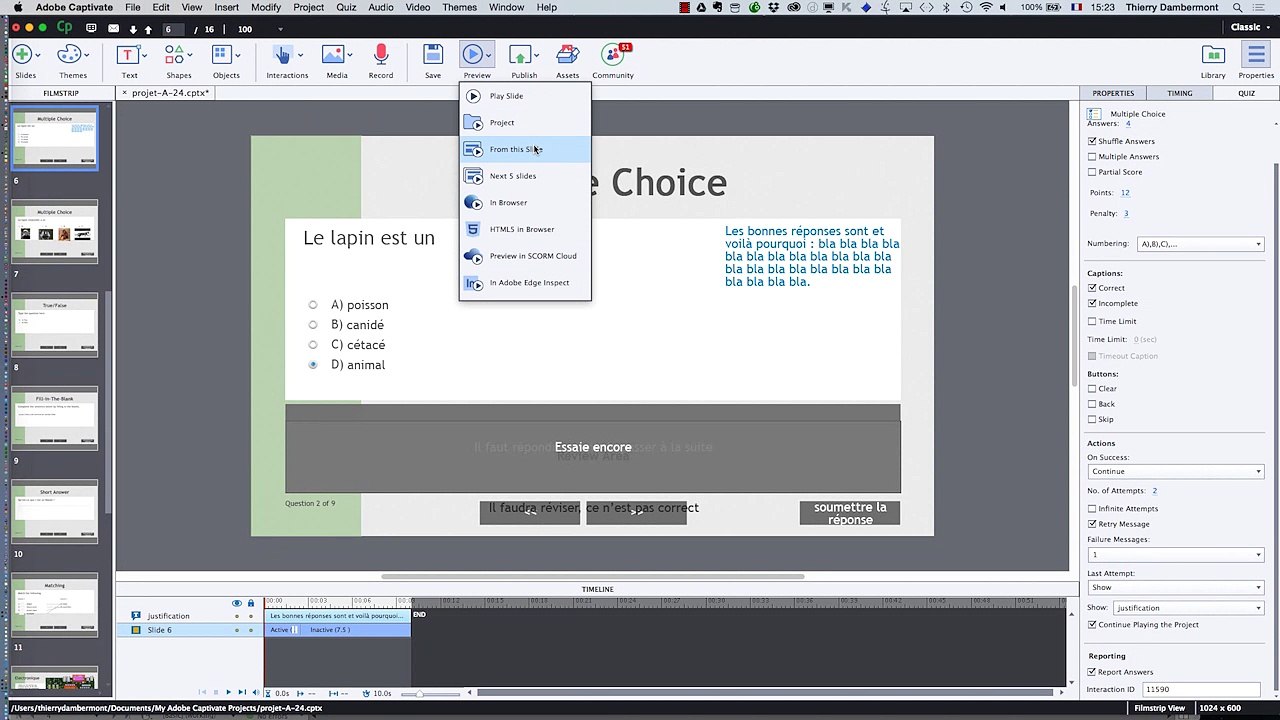Screen dimensions: 1280x720
Task: Open the Themes tool
Action: [69, 55]
